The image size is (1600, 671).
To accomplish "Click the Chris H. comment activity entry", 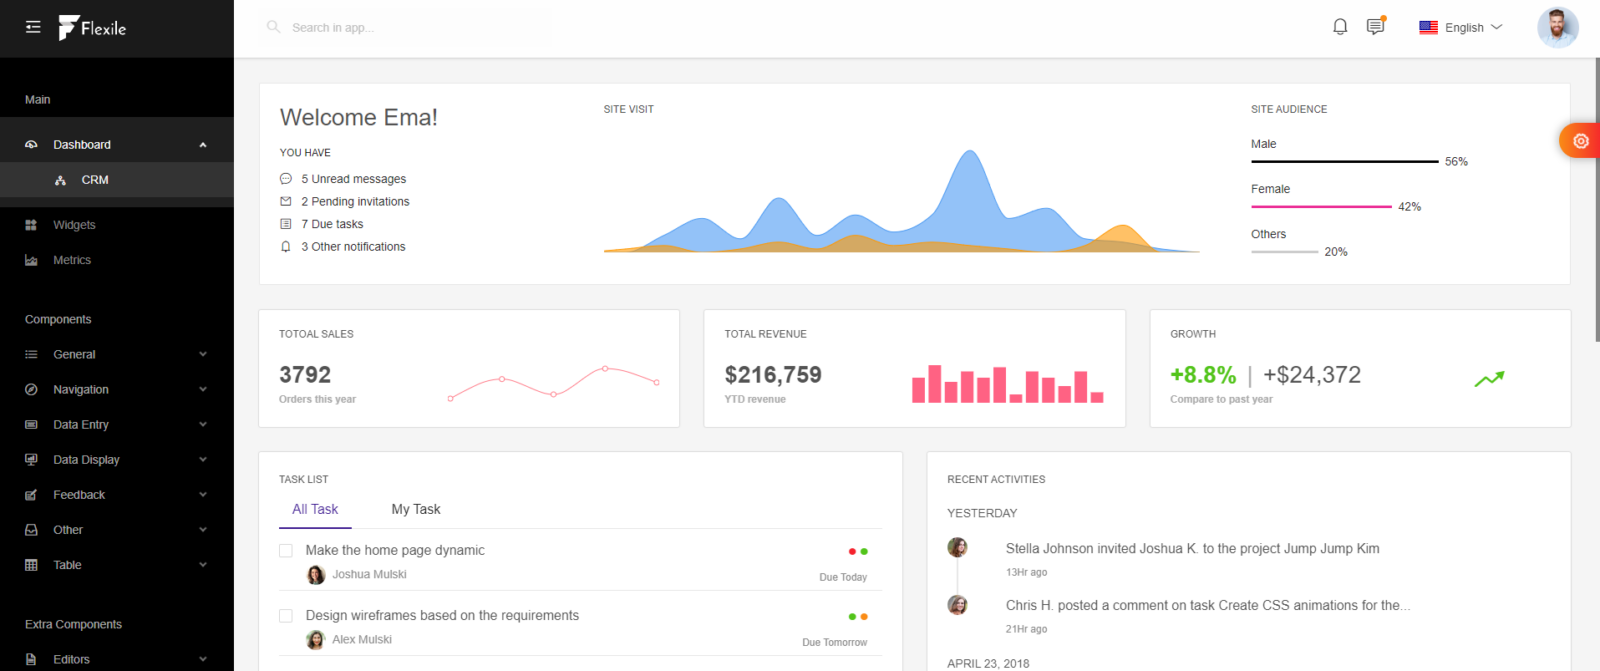I will pyautogui.click(x=1208, y=606).
